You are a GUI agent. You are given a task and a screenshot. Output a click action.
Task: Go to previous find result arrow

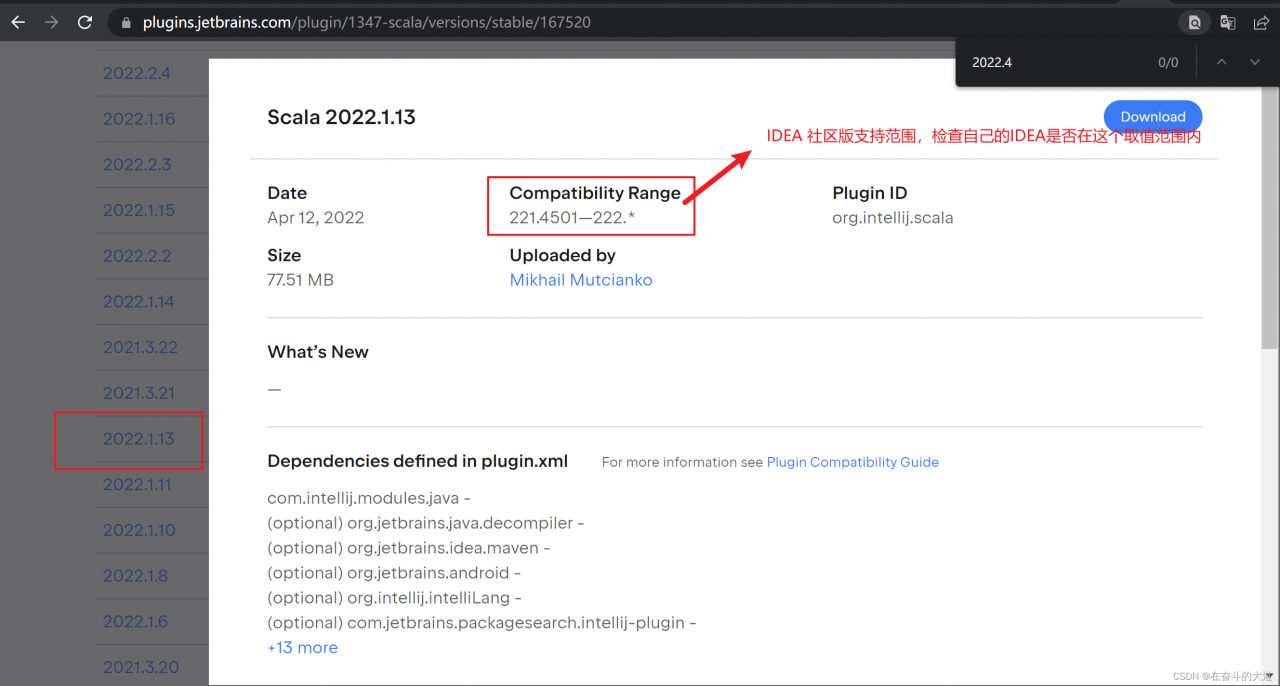coord(1221,62)
